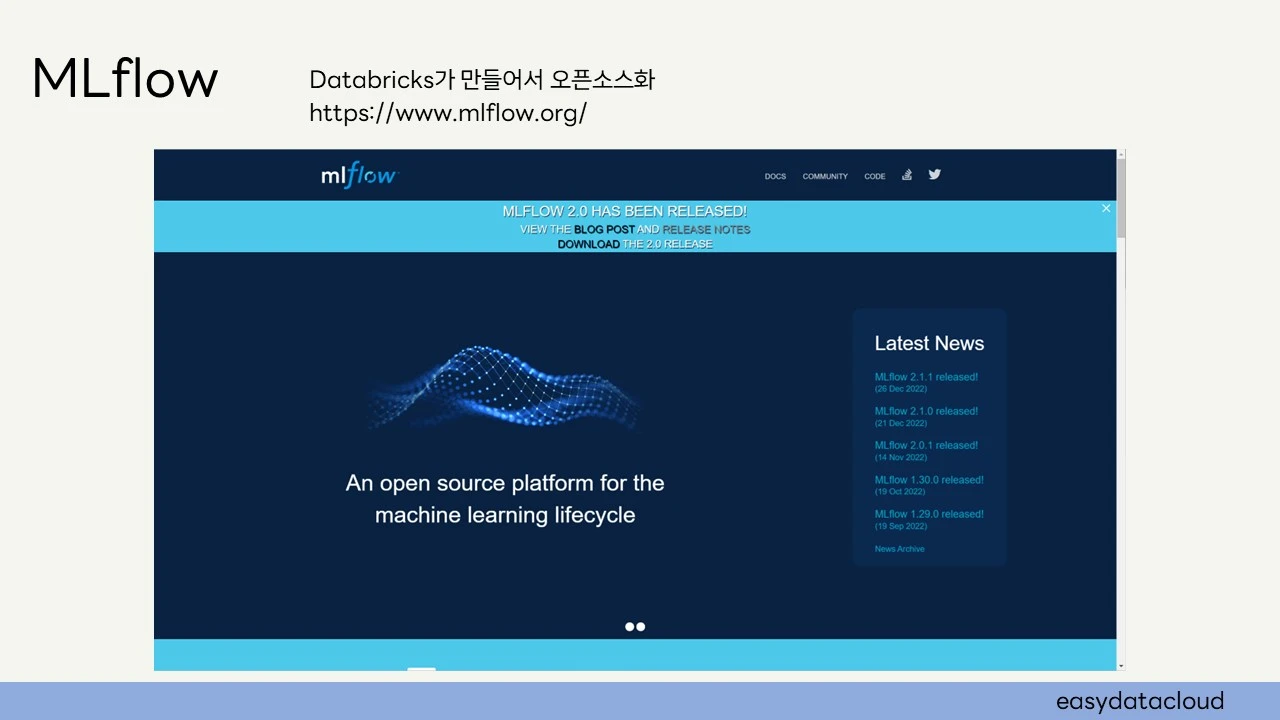Open the MLflow 1.30.0 released news item
1280x720 pixels.
click(929, 480)
